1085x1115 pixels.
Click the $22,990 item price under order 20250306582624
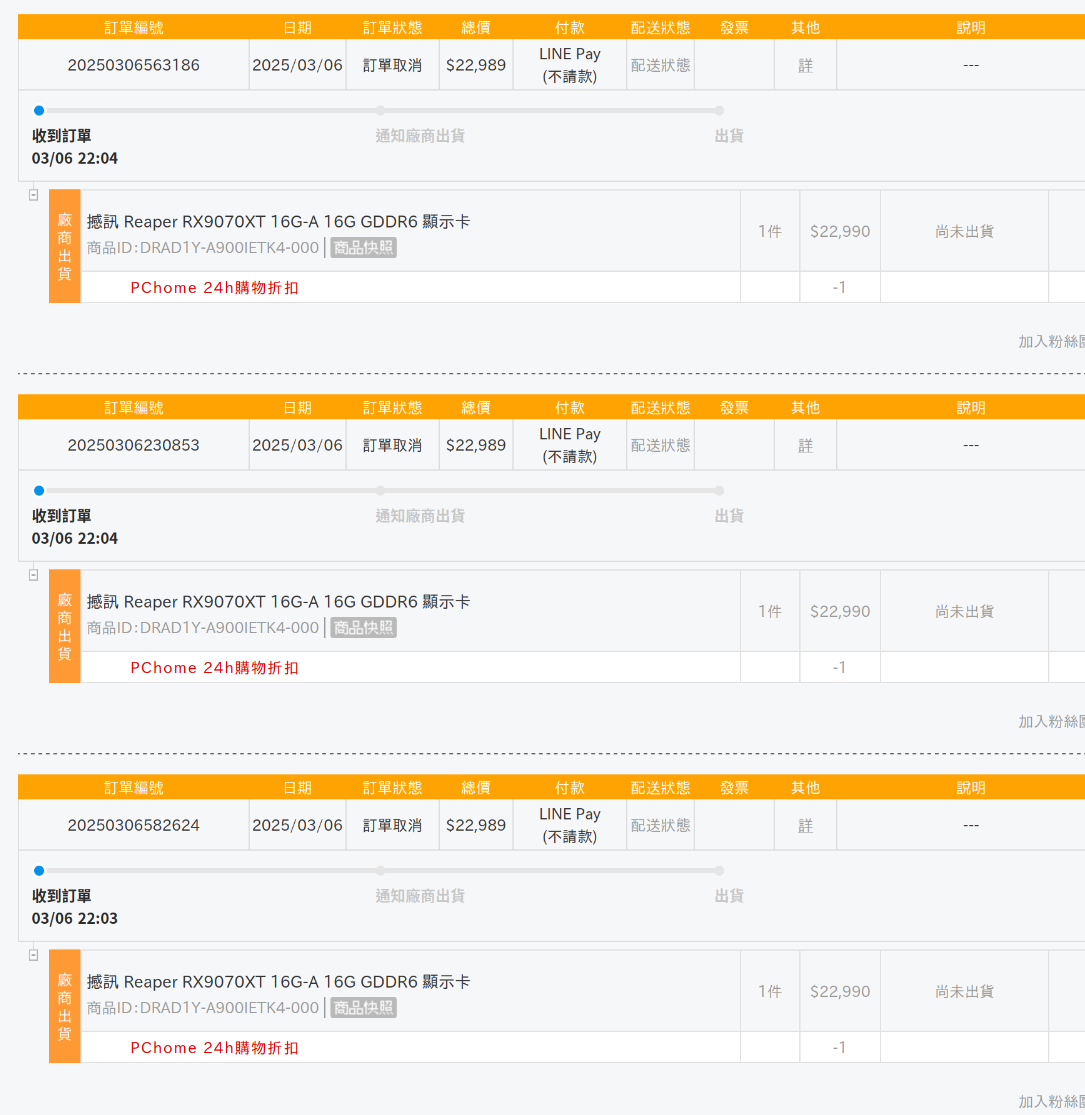(x=840, y=992)
